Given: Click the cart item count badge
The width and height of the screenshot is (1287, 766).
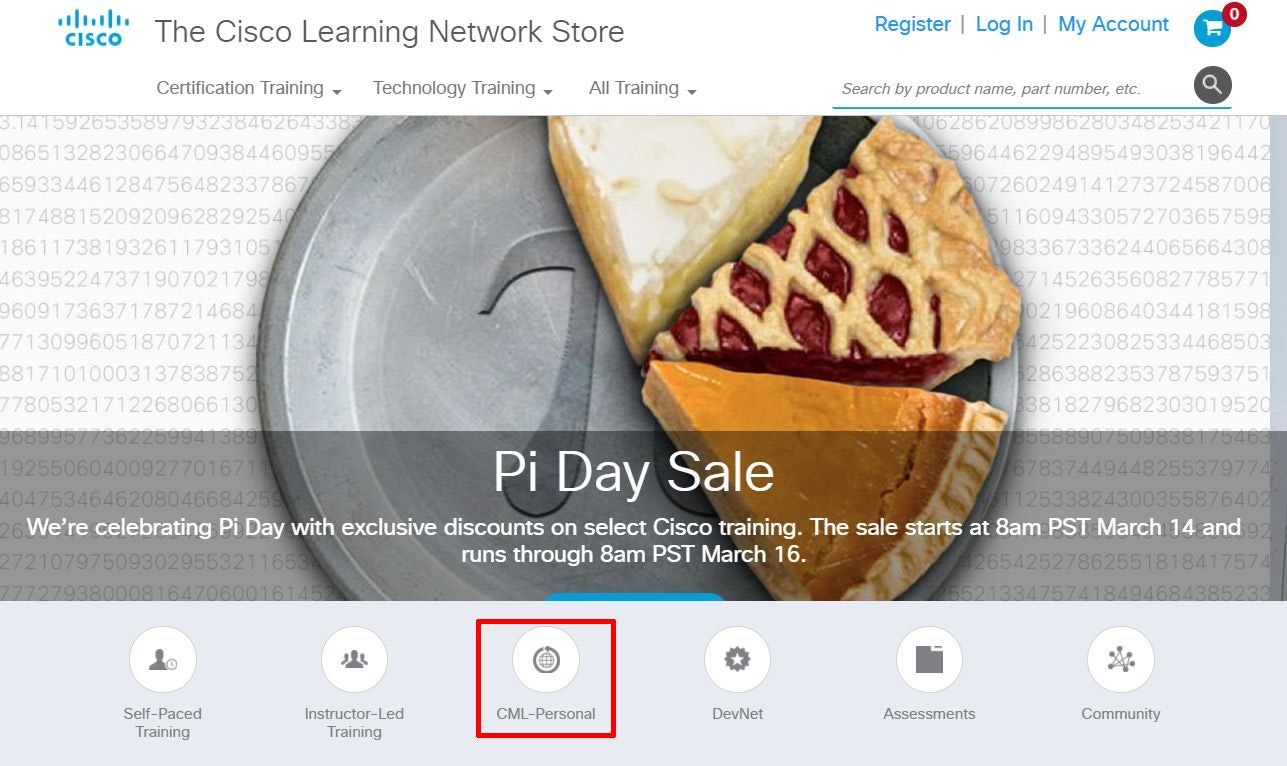Looking at the screenshot, I should (1234, 14).
